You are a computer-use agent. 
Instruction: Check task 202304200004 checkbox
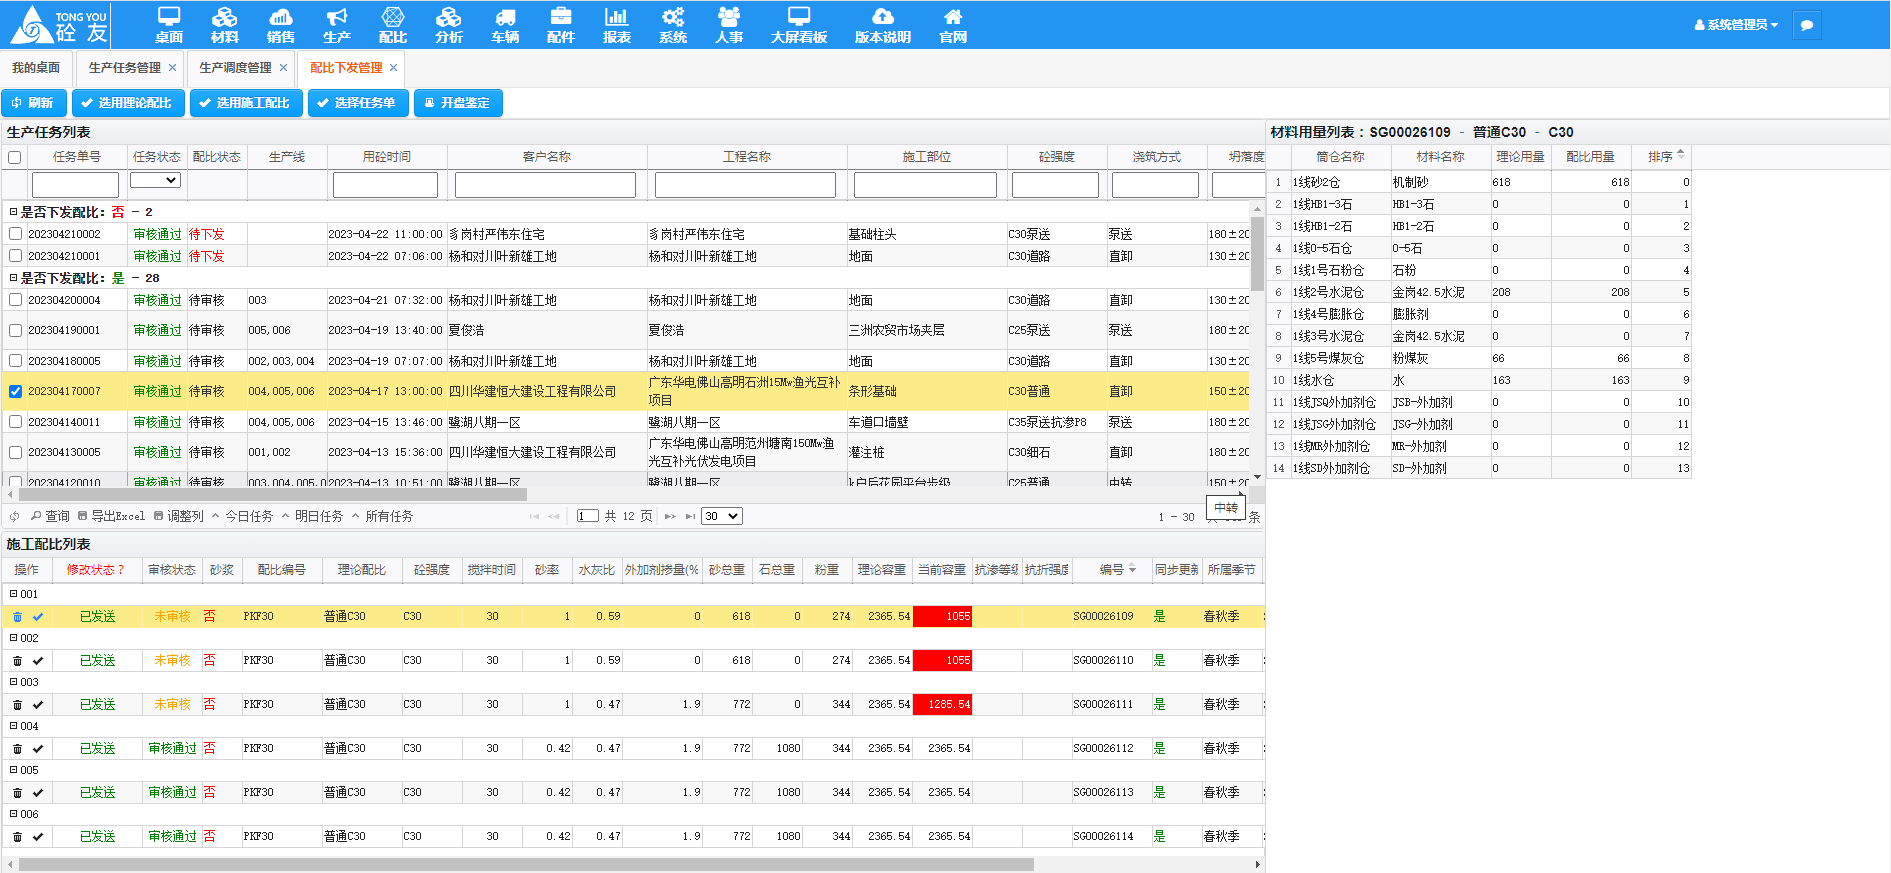pyautogui.click(x=15, y=300)
